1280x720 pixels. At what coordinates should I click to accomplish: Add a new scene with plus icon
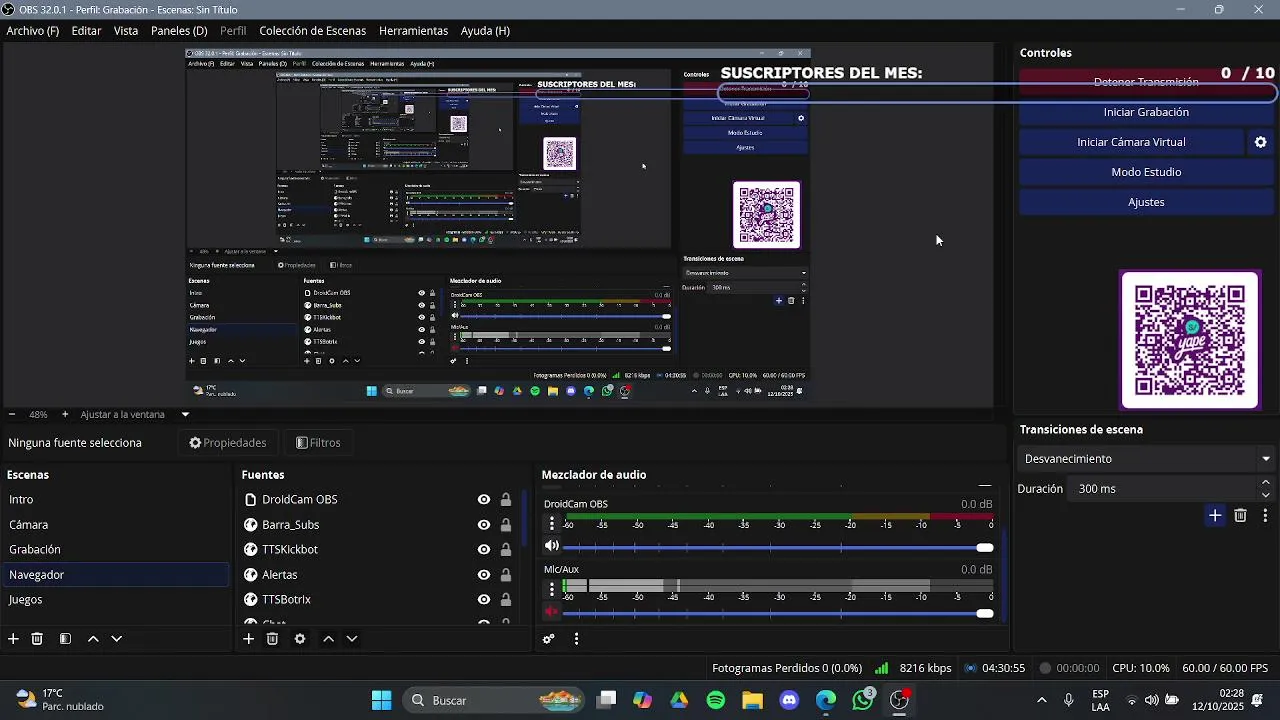point(13,639)
